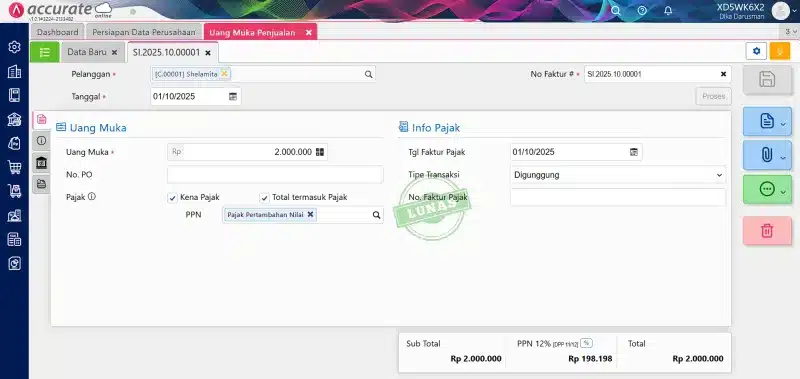Viewport: 800px width, 379px height.
Task: Click the No. PO input field
Action: (x=275, y=174)
